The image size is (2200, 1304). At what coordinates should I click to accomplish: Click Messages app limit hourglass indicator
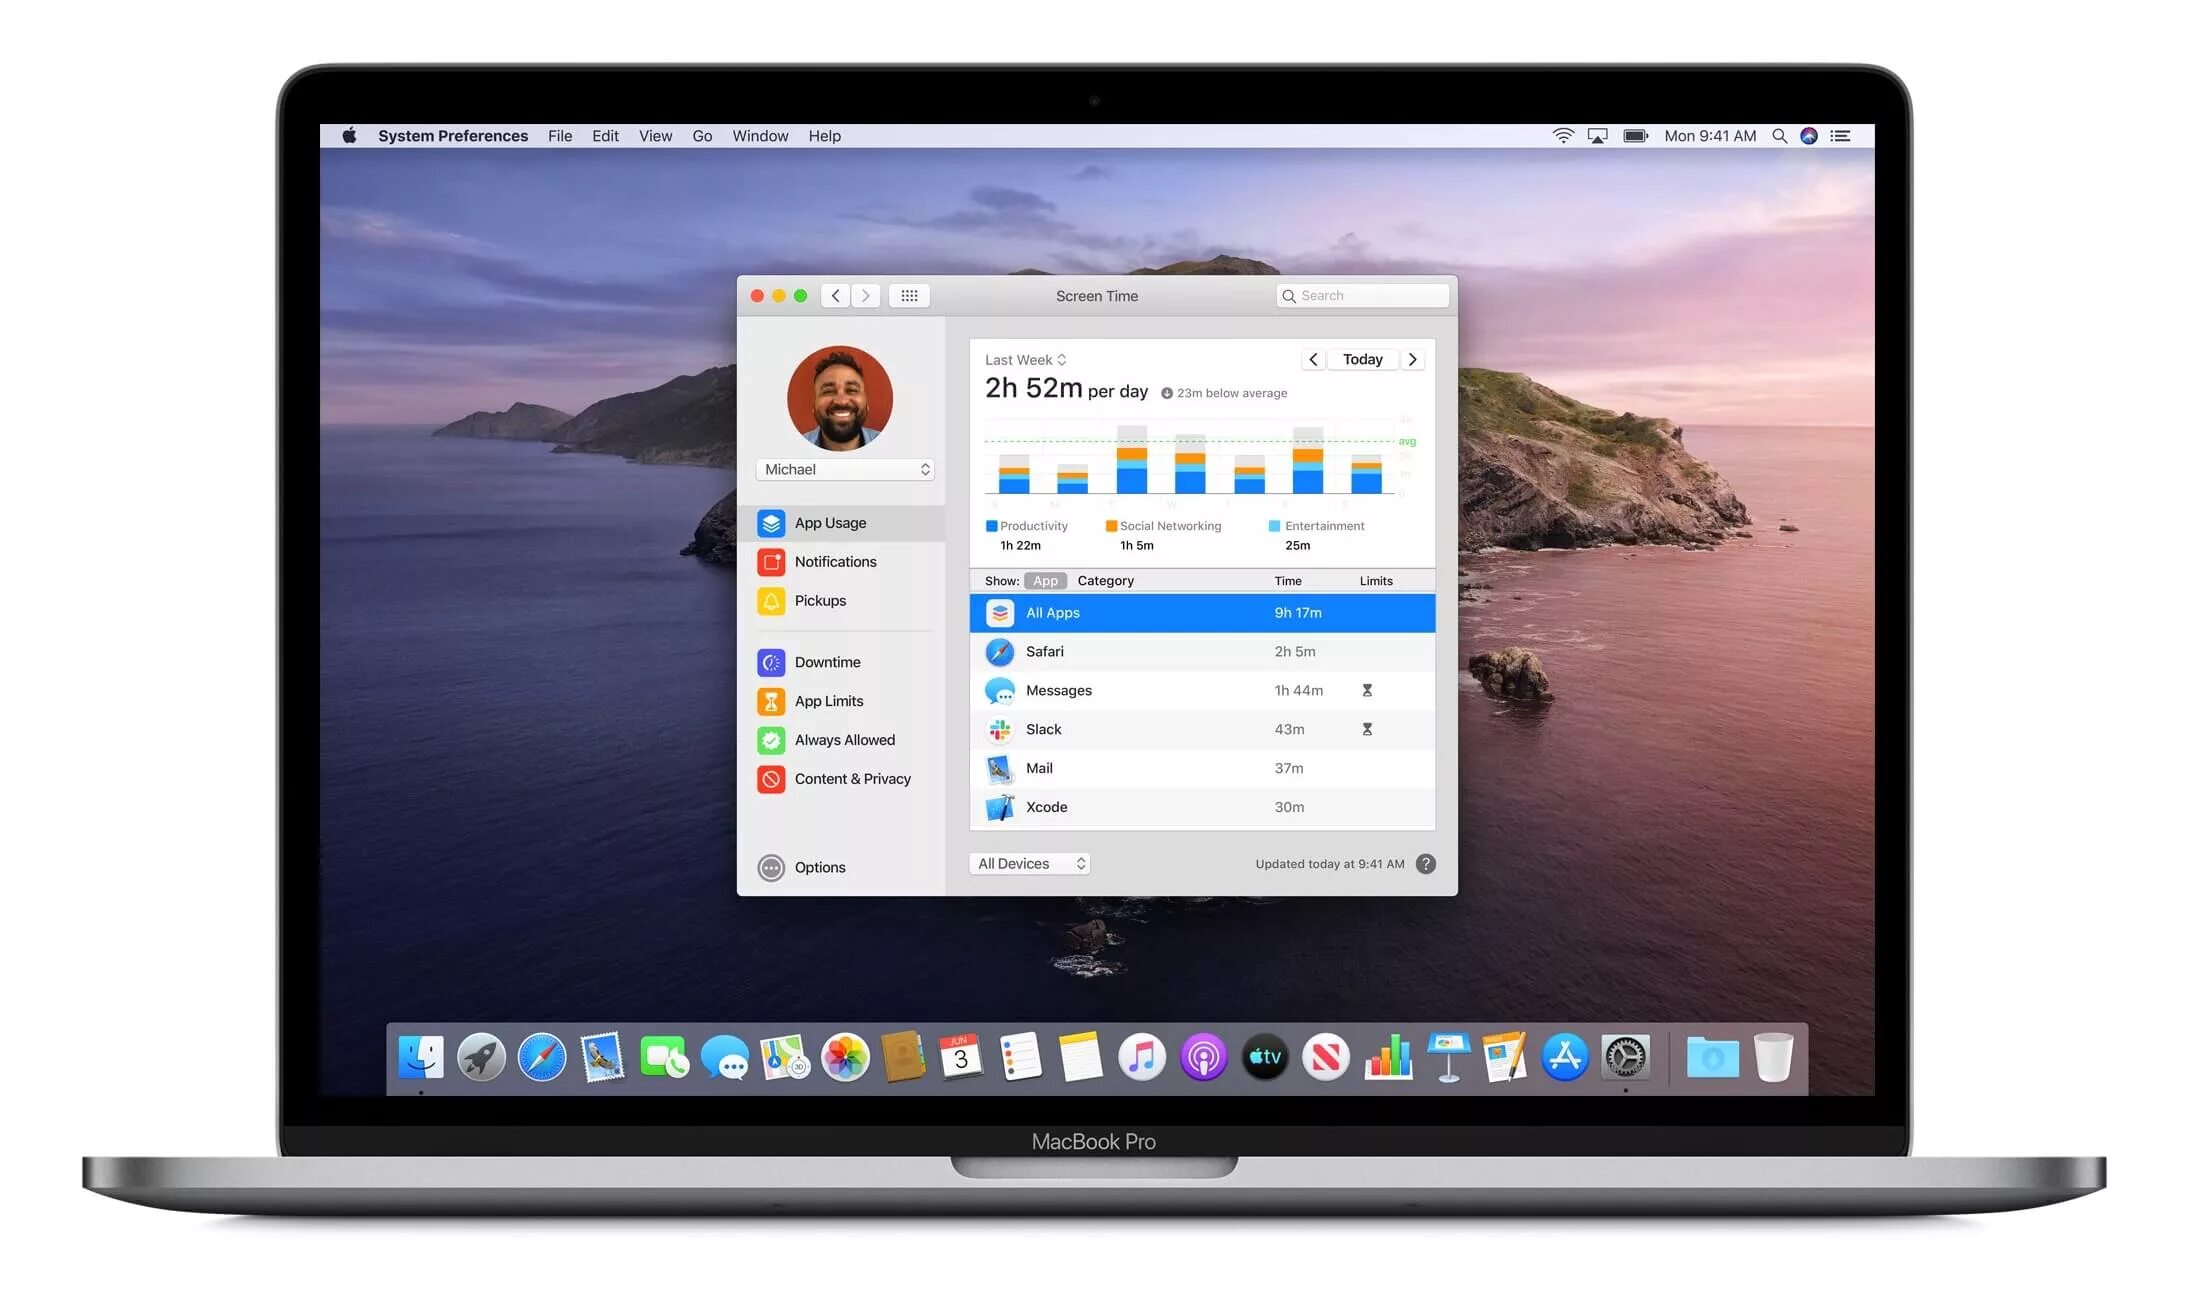(x=1367, y=691)
